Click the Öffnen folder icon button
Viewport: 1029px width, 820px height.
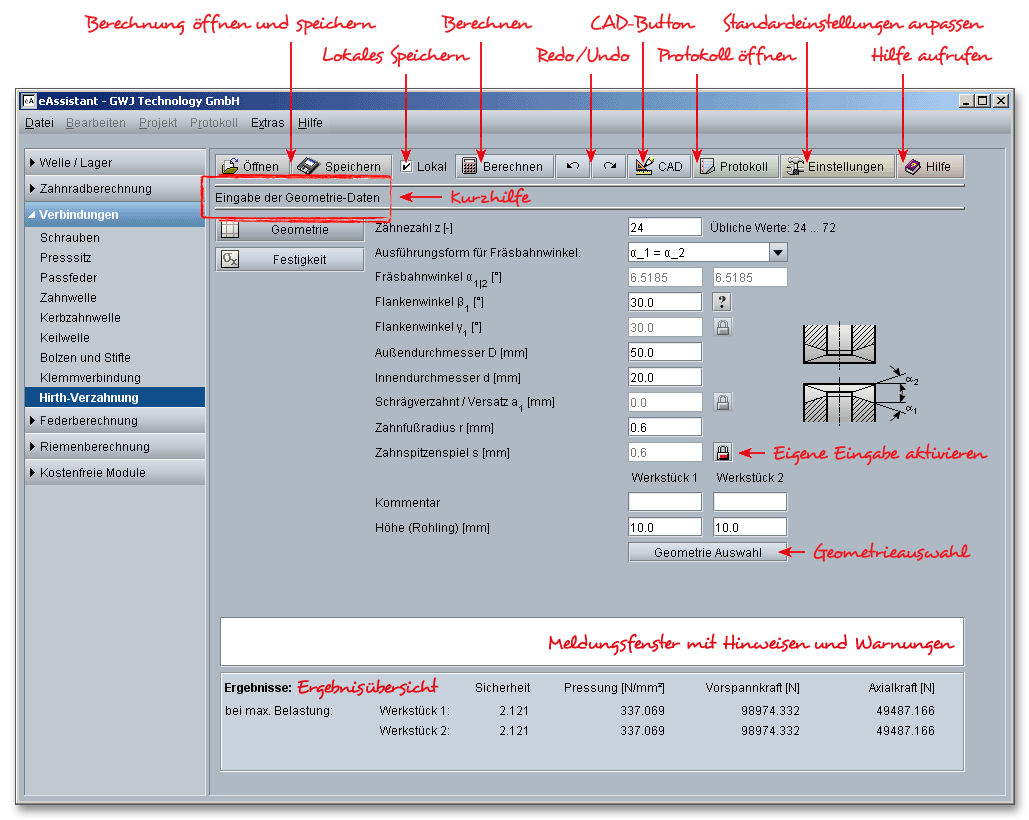(x=251, y=167)
